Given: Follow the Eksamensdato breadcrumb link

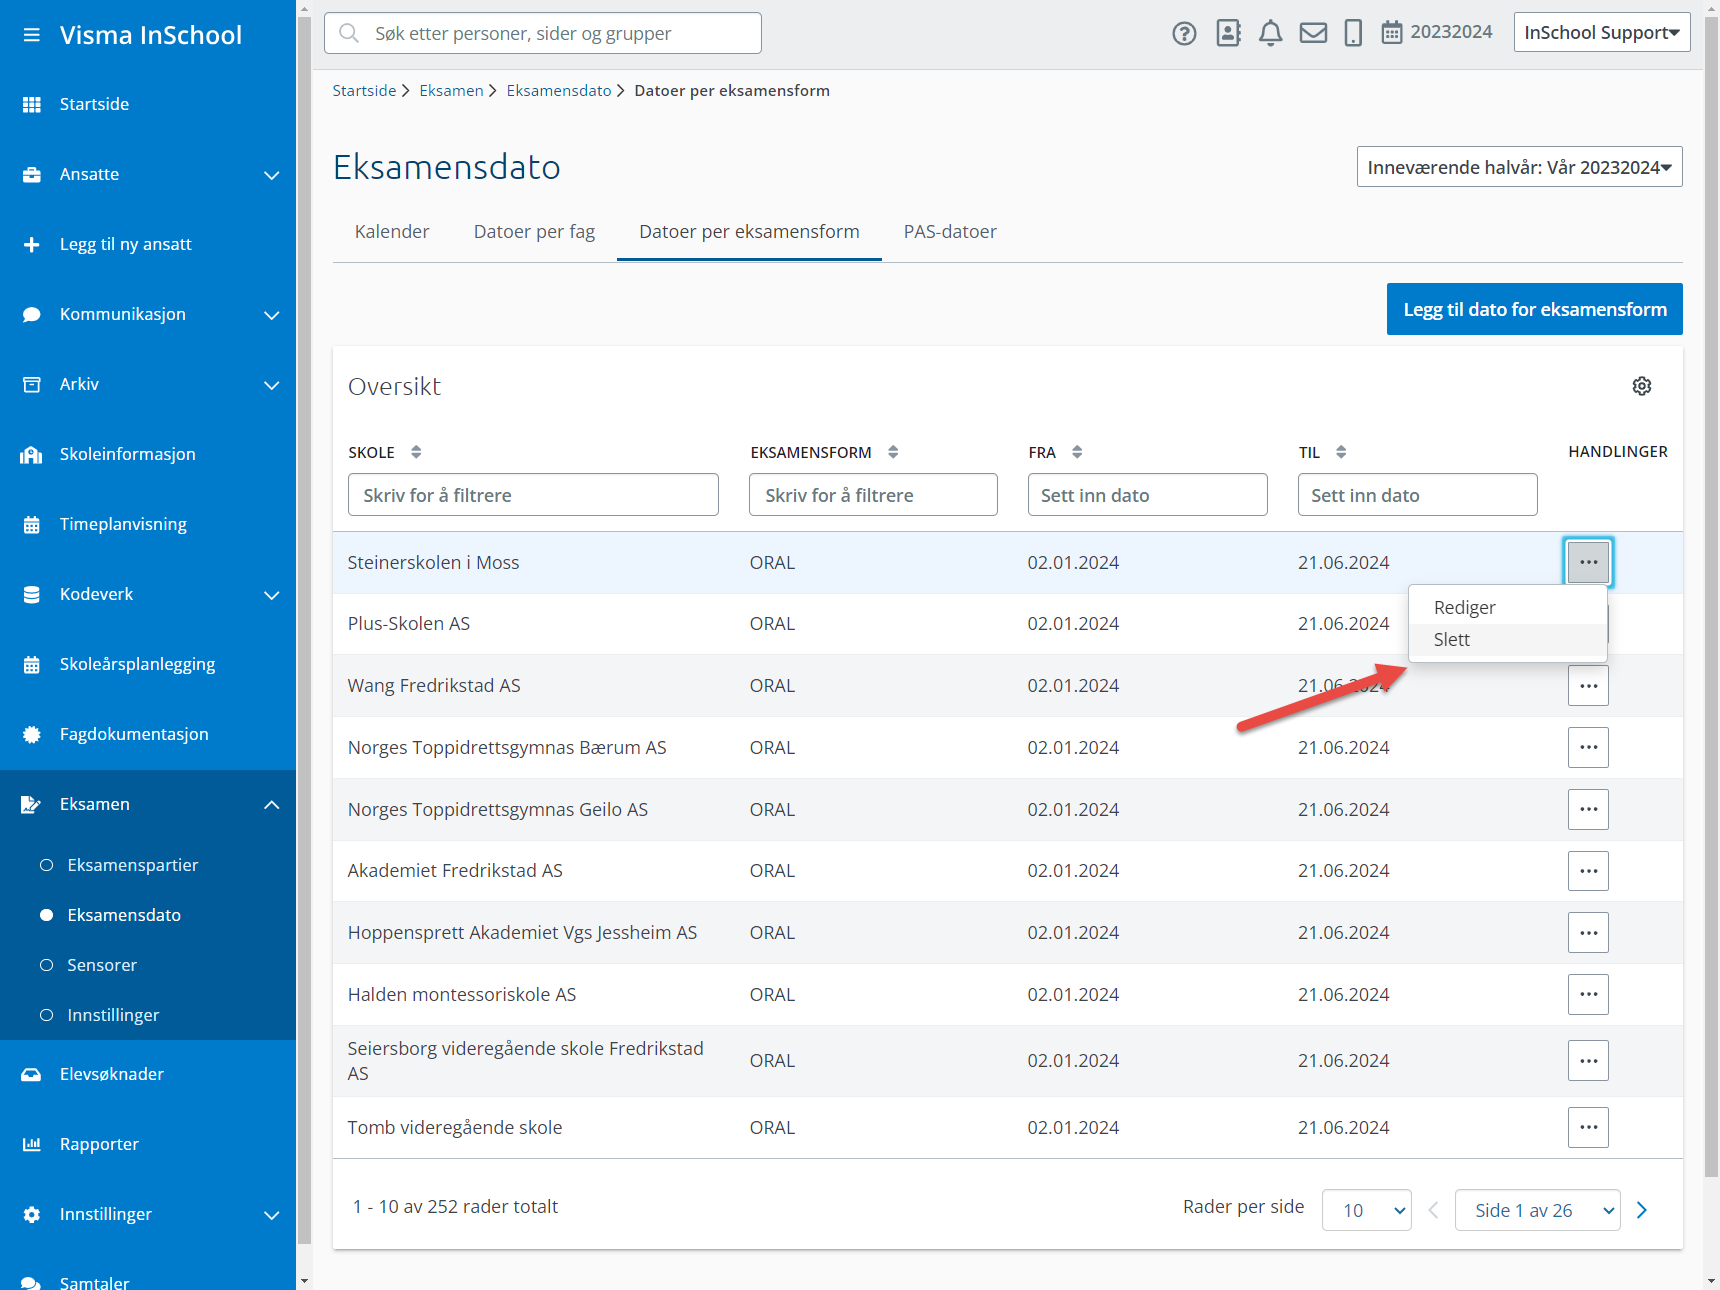Looking at the screenshot, I should (x=559, y=91).
